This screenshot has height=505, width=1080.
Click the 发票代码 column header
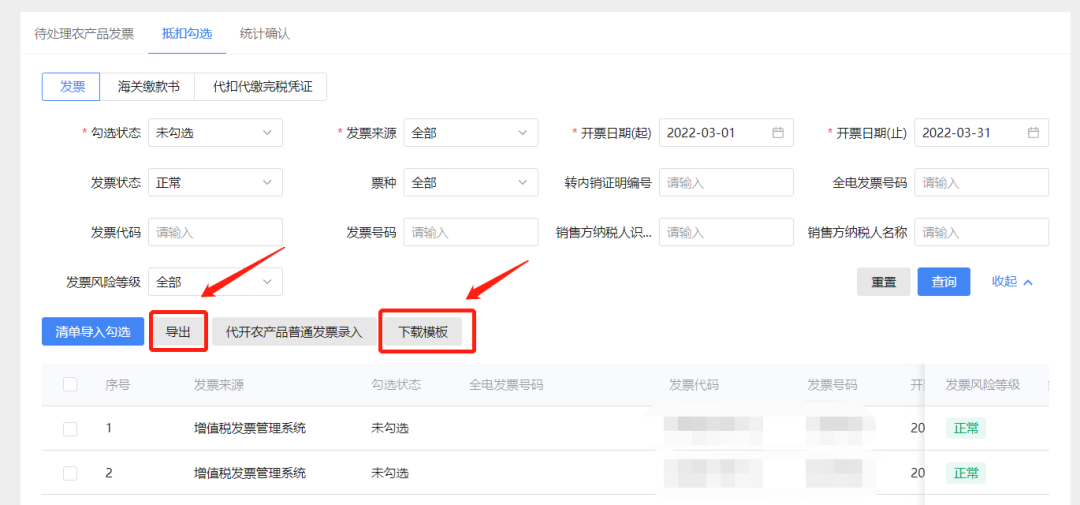coord(694,384)
